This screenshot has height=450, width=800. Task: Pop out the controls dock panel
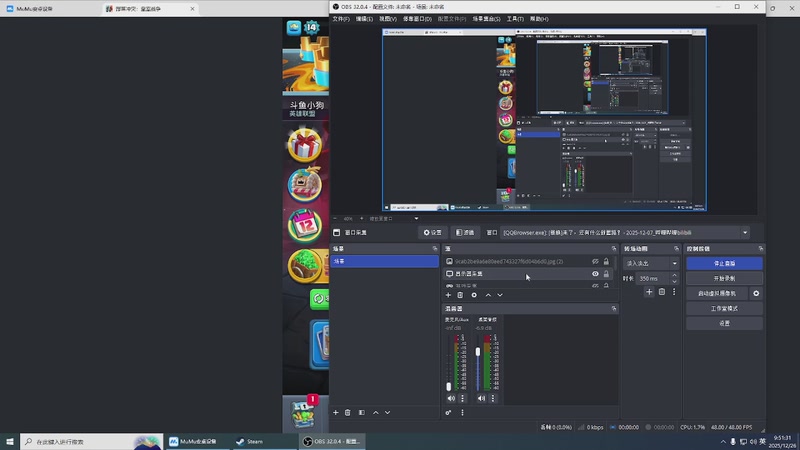(x=761, y=248)
